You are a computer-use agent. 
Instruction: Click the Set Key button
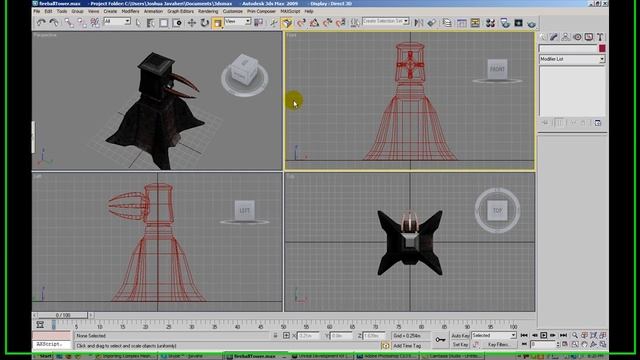pos(460,345)
